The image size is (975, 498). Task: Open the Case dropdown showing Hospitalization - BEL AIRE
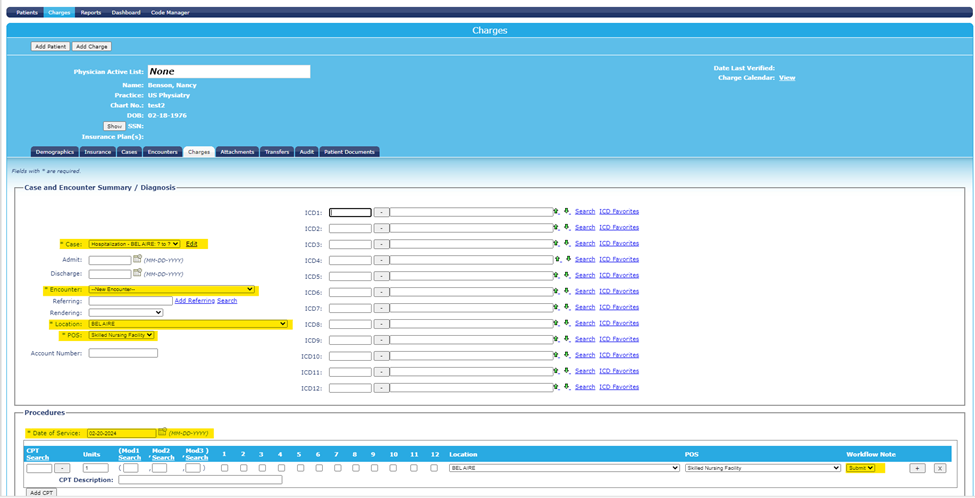pyautogui.click(x=134, y=244)
